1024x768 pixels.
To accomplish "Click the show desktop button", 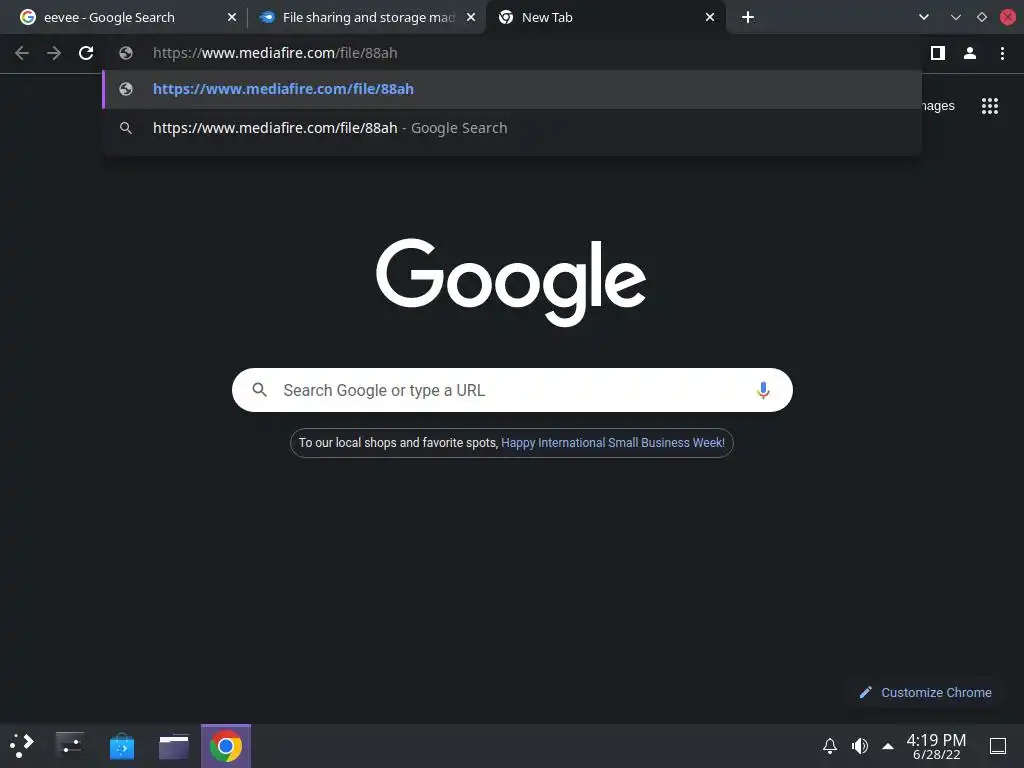I will coord(998,746).
